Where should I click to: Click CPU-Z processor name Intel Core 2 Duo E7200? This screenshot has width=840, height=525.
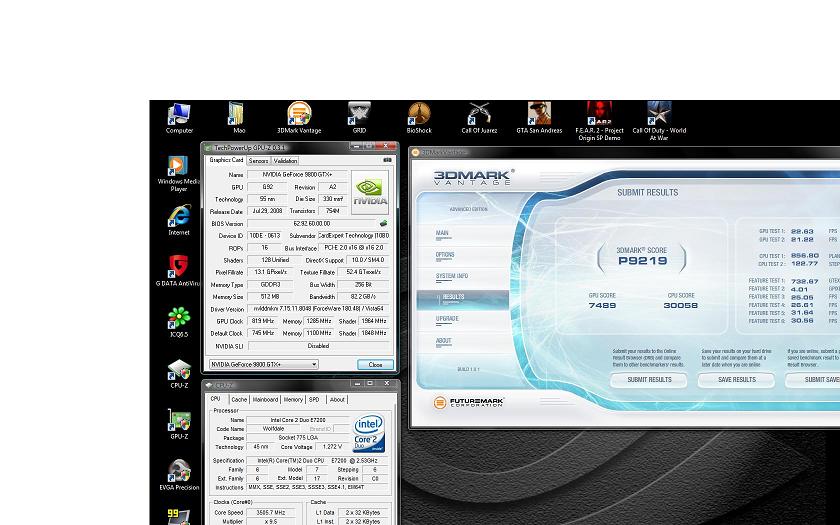click(x=297, y=420)
